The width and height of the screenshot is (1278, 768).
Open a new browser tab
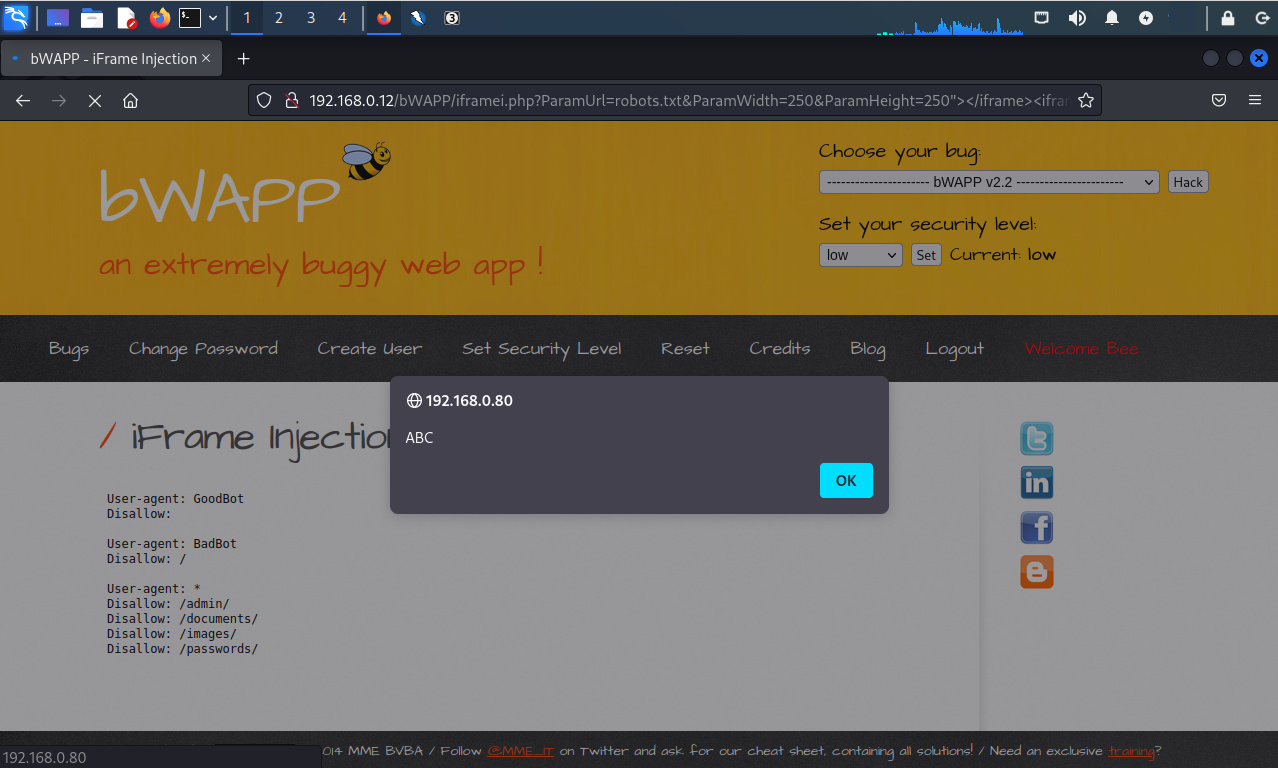pyautogui.click(x=243, y=59)
